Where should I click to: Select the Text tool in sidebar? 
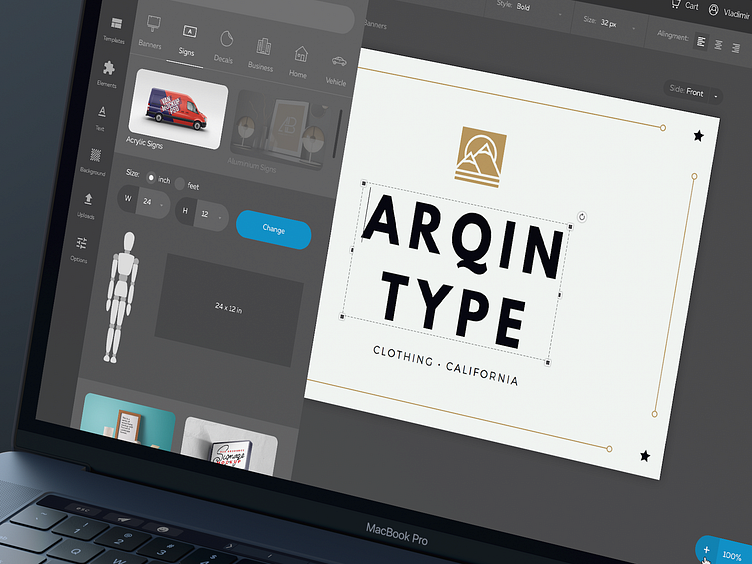point(101,114)
